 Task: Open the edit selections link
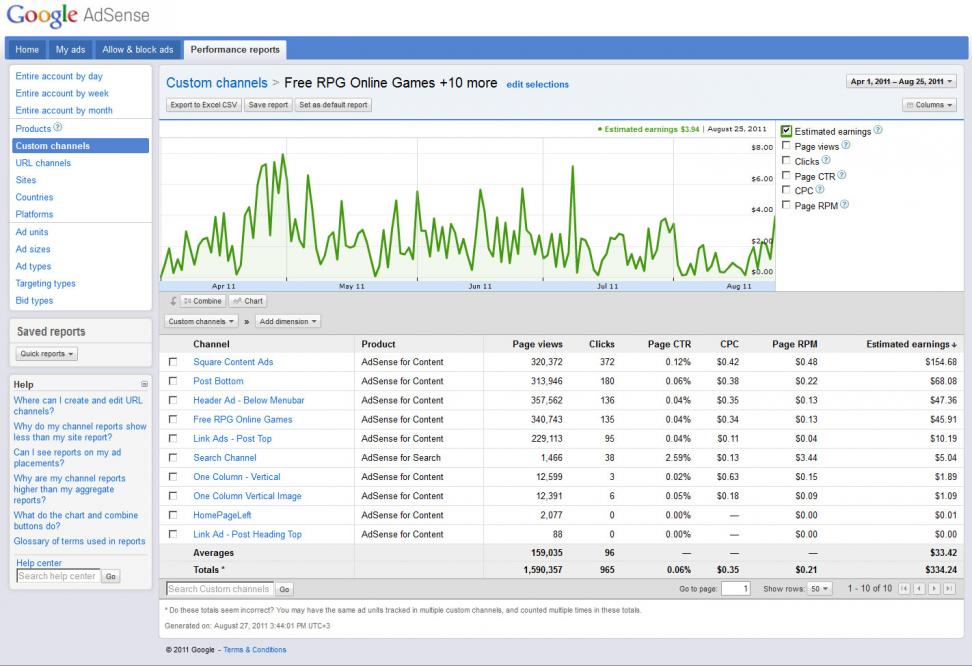537,85
